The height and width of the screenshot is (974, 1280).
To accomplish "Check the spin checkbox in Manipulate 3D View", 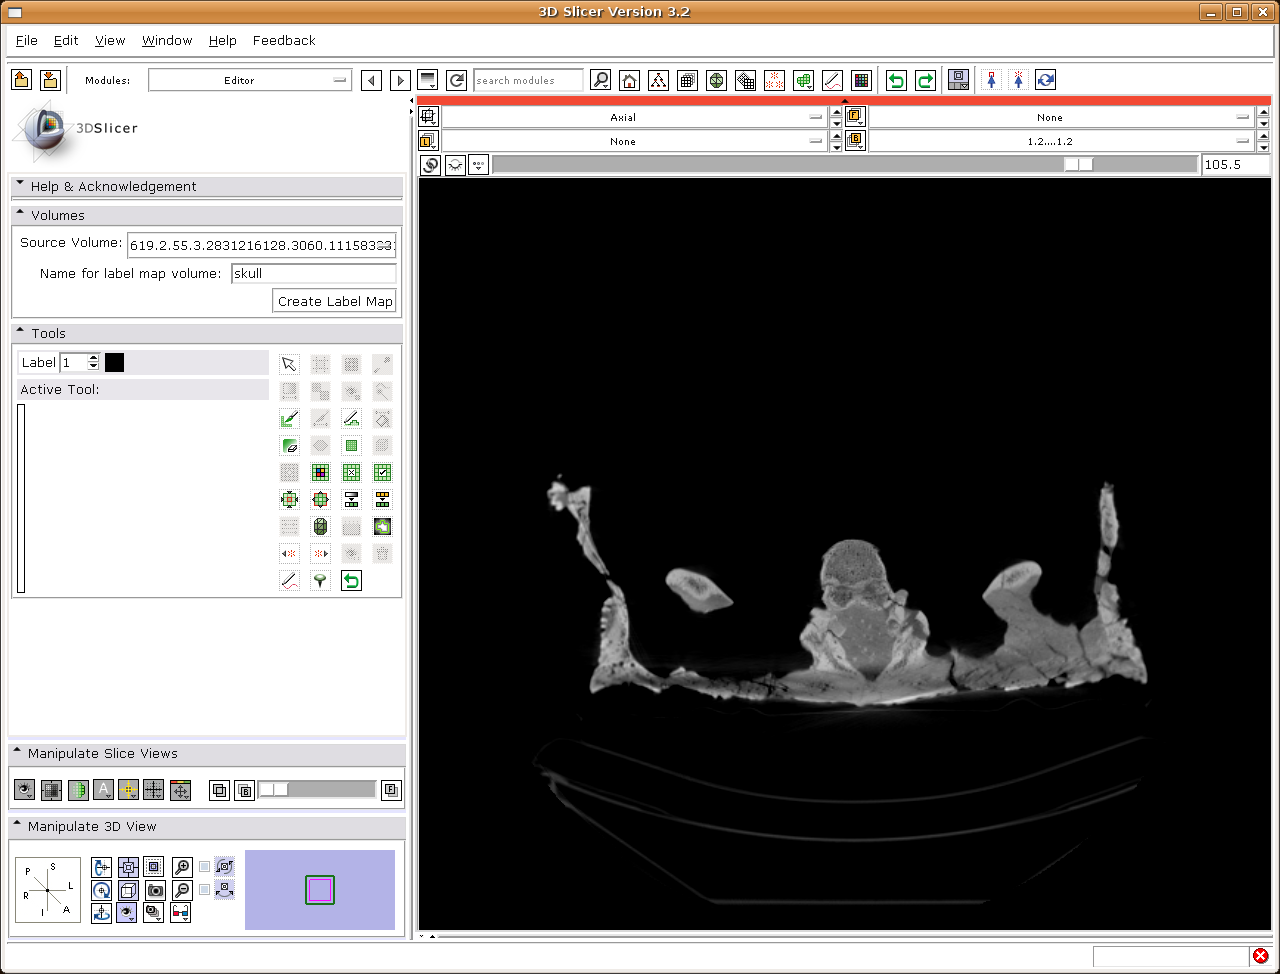I will point(205,867).
